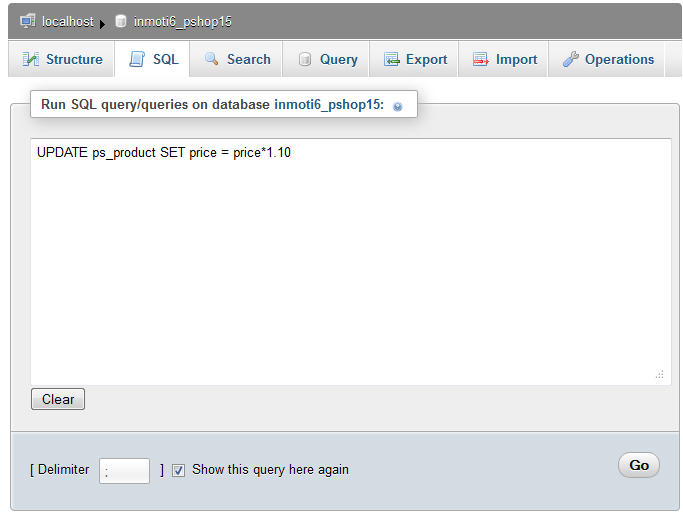This screenshot has width=683, height=516.
Task: Go to localhost in the breadcrumb
Action: pos(67,21)
